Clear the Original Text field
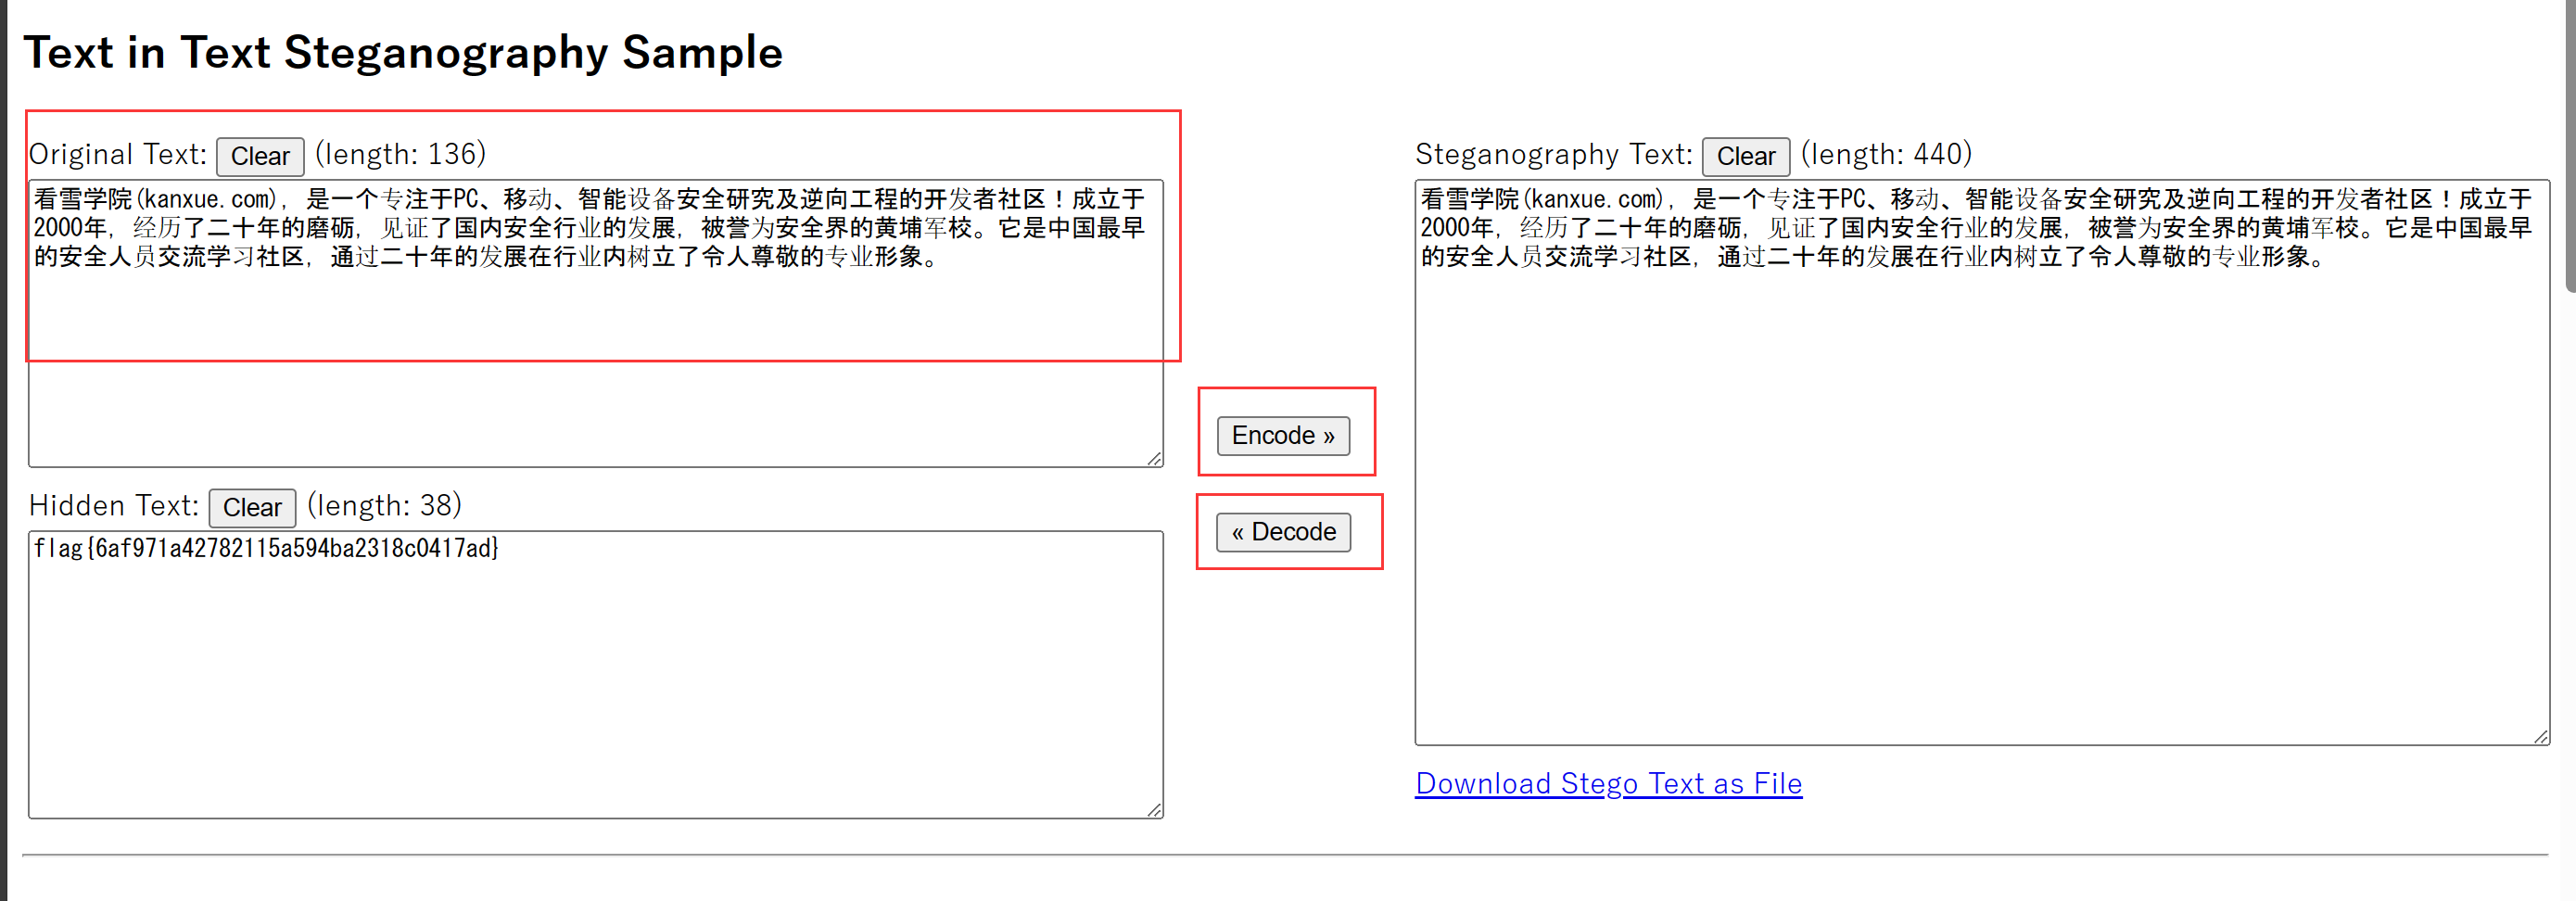Screen dimensions: 2576x901 click(260, 156)
